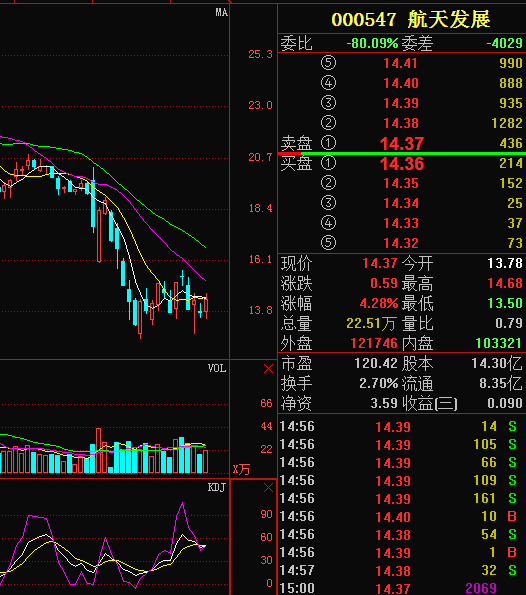Close the KDJ indicator panel with red X
This screenshot has width=526, height=595.
coord(268,488)
